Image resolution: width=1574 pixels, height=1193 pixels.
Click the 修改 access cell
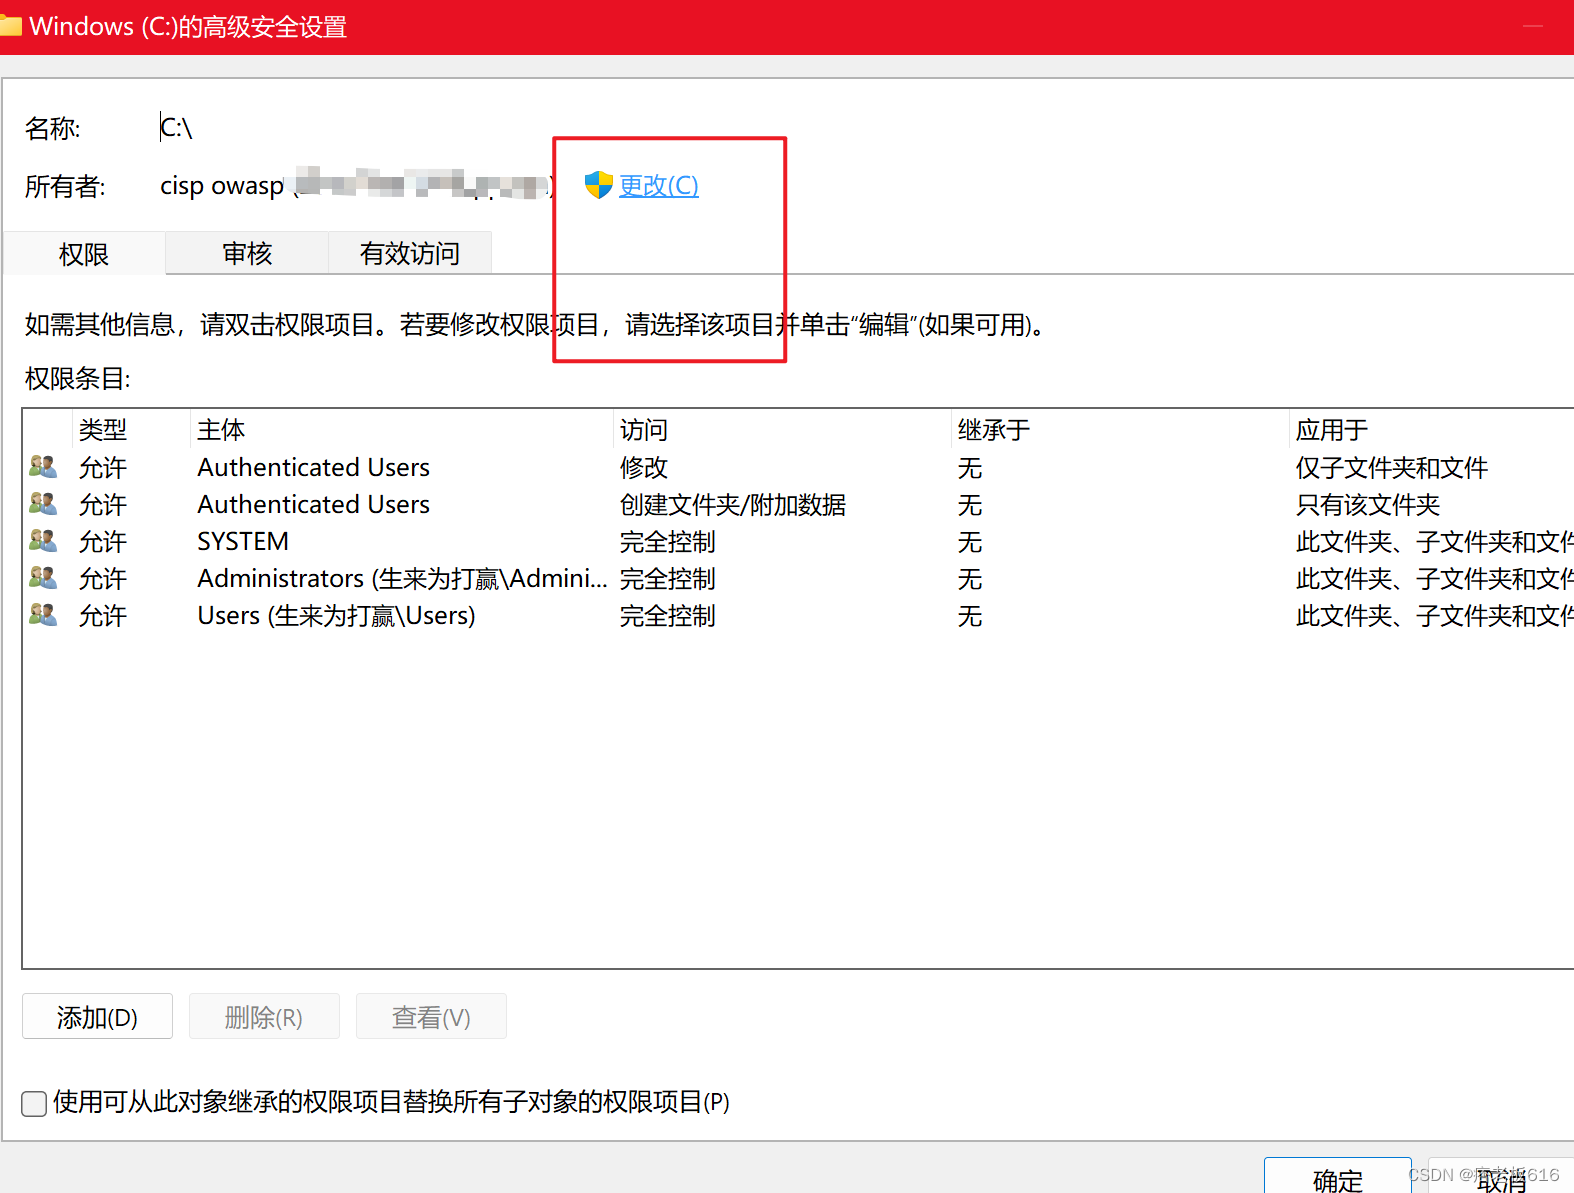(x=644, y=467)
